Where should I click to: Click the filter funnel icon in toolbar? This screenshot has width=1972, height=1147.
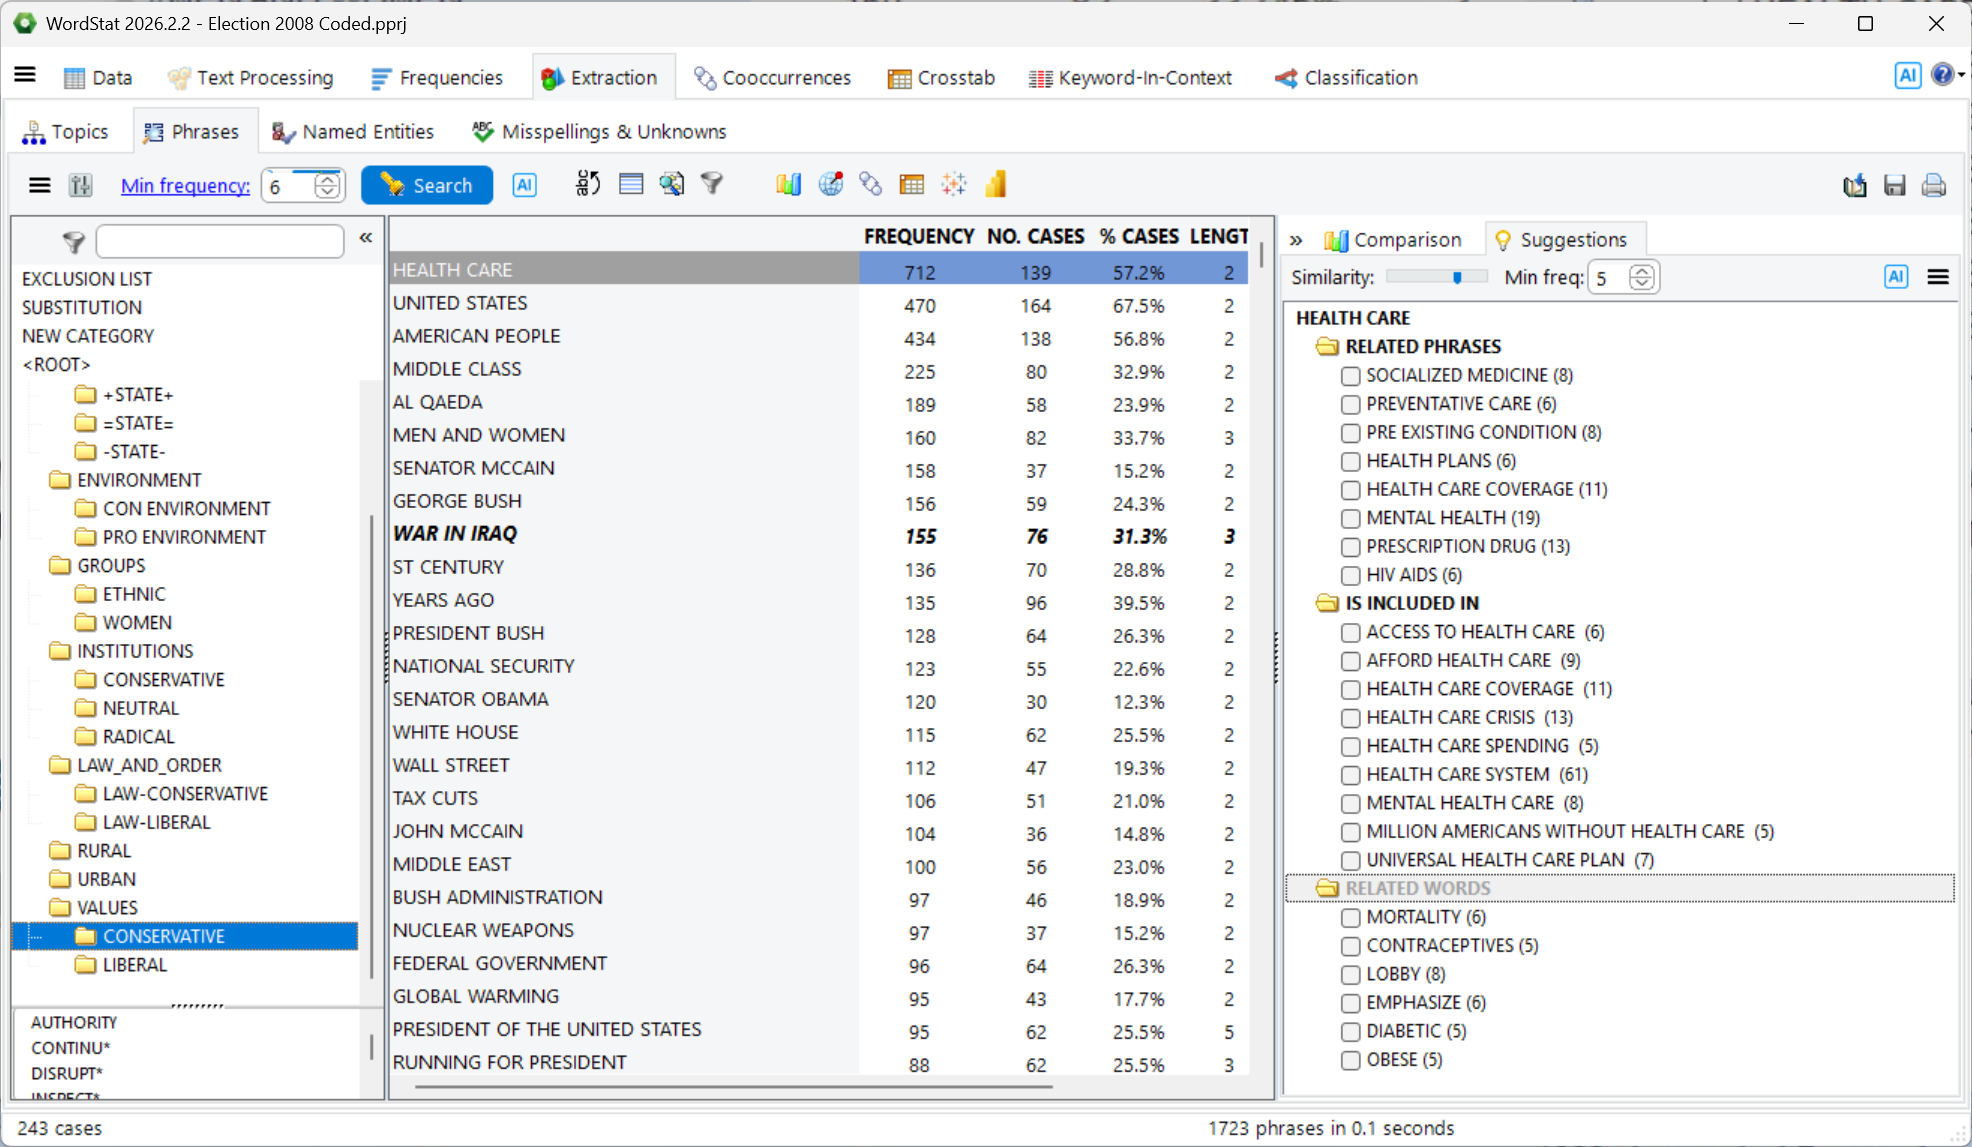pos(711,184)
